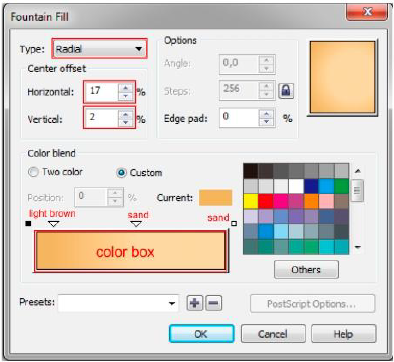Remove preset with the minus icon

point(213,303)
